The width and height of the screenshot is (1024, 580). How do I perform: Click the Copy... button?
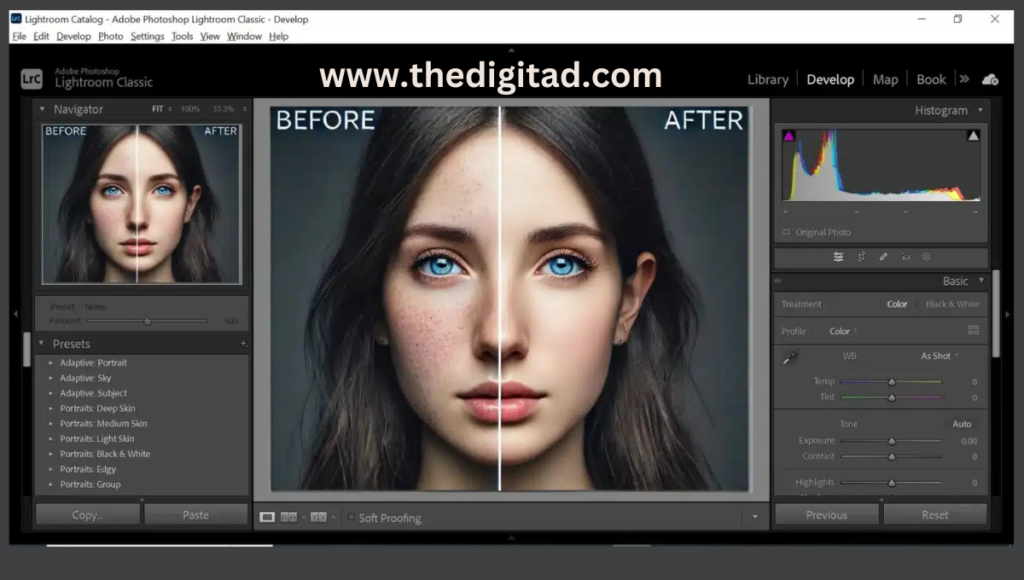pos(88,515)
